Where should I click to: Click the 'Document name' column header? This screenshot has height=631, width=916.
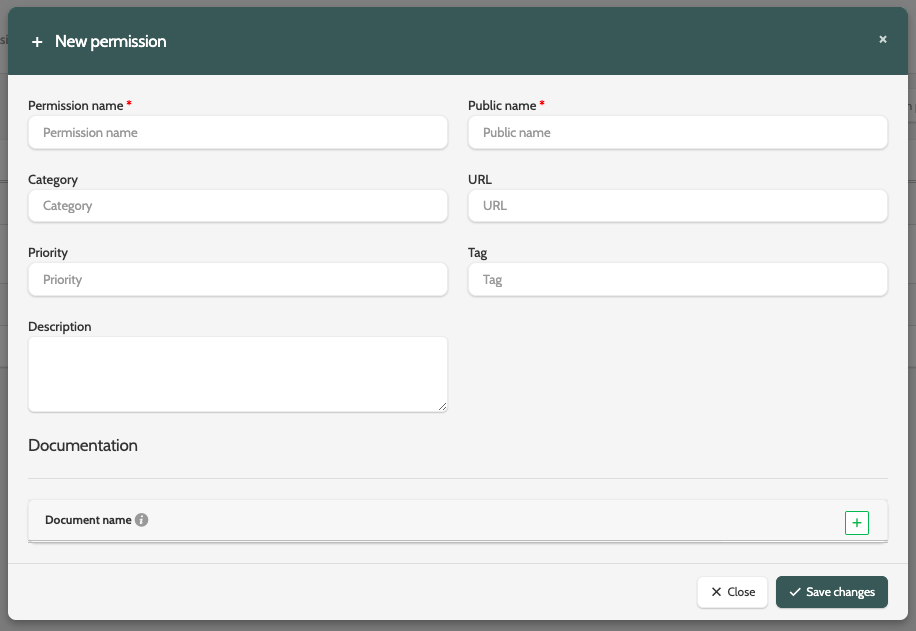pos(88,520)
